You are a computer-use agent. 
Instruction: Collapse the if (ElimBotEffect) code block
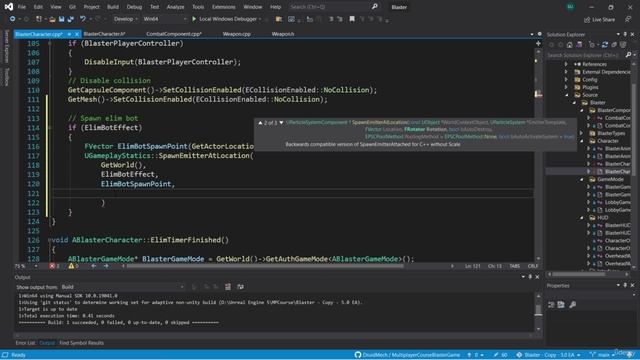50,128
